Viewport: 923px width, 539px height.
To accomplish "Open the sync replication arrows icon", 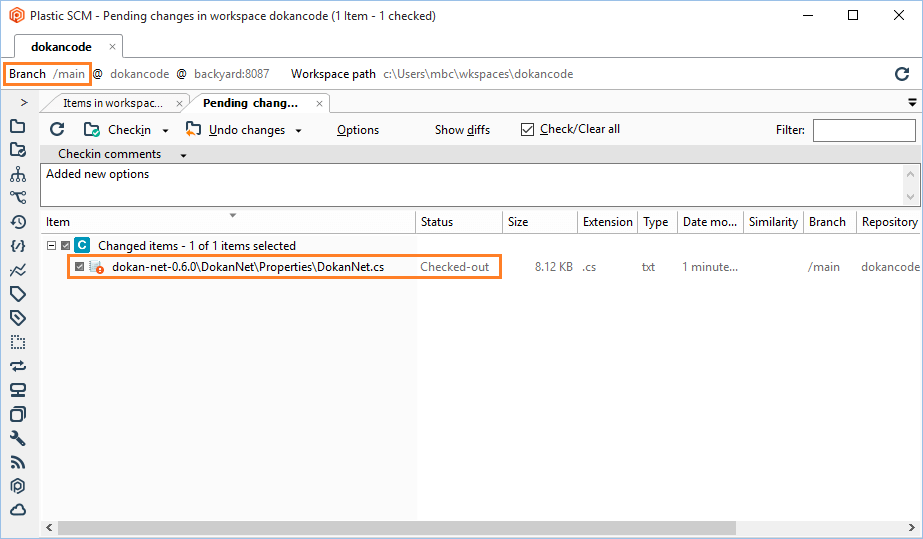I will pos(17,366).
